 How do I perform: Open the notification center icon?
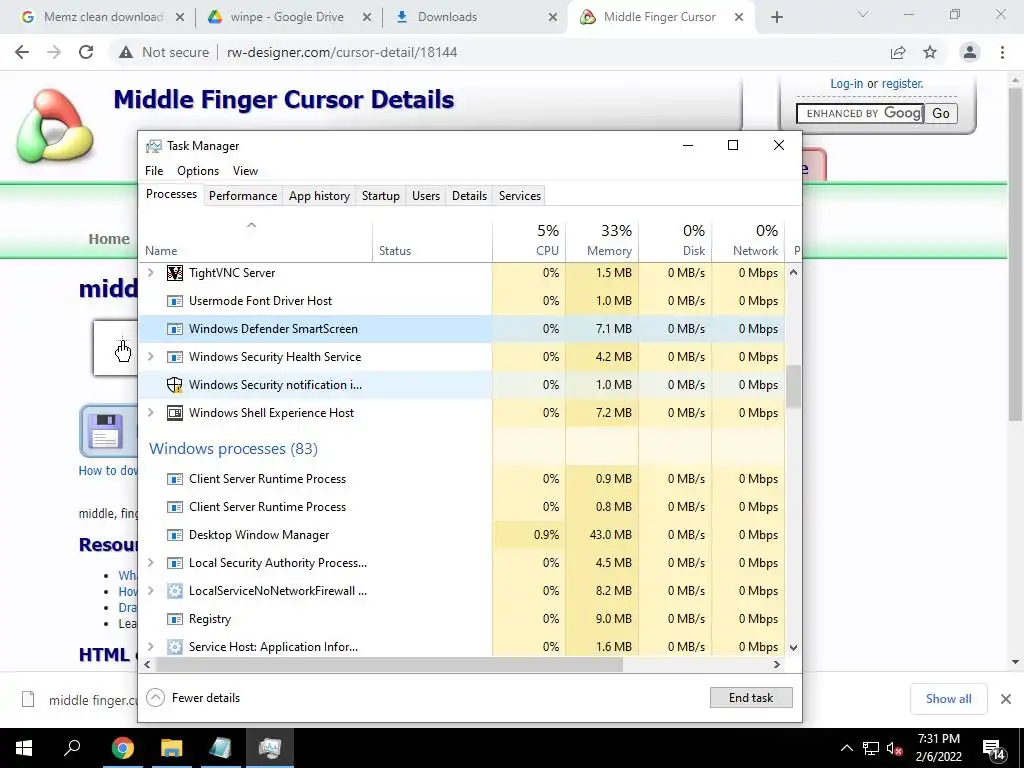(993, 749)
